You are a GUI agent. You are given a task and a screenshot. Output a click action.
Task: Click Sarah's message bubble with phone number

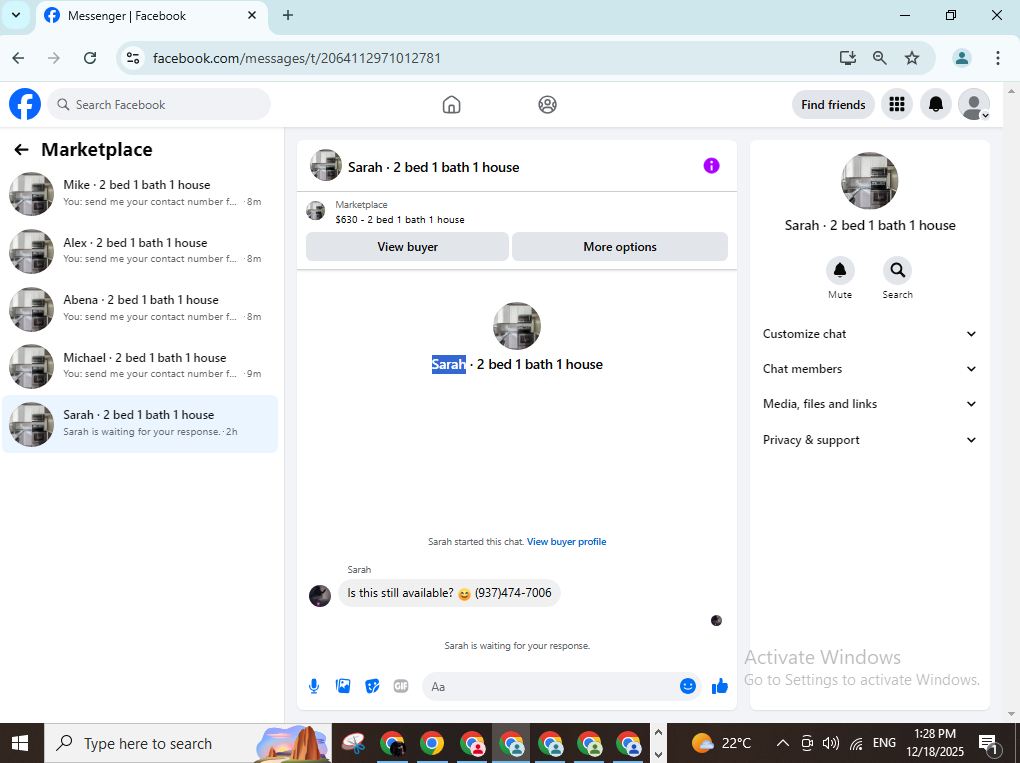pyautogui.click(x=450, y=593)
